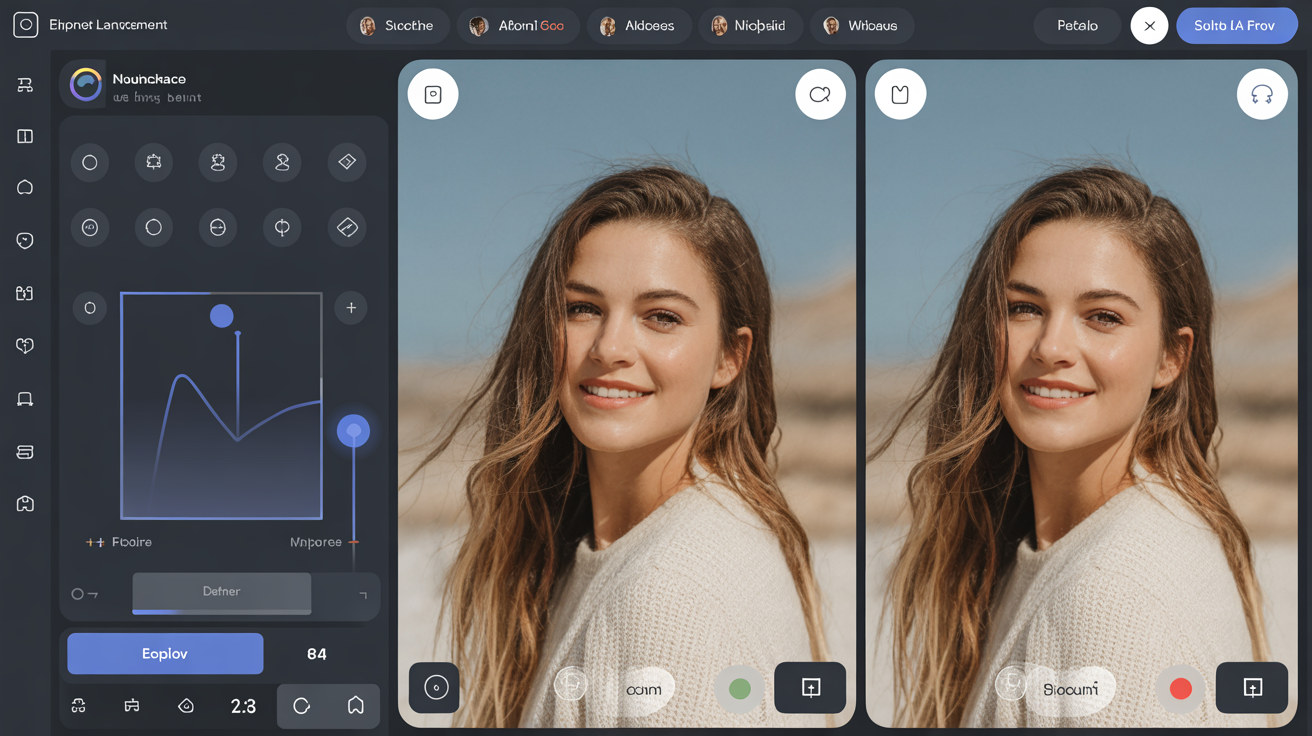
Task: Click the oornm pill on left photo
Action: tap(644, 689)
